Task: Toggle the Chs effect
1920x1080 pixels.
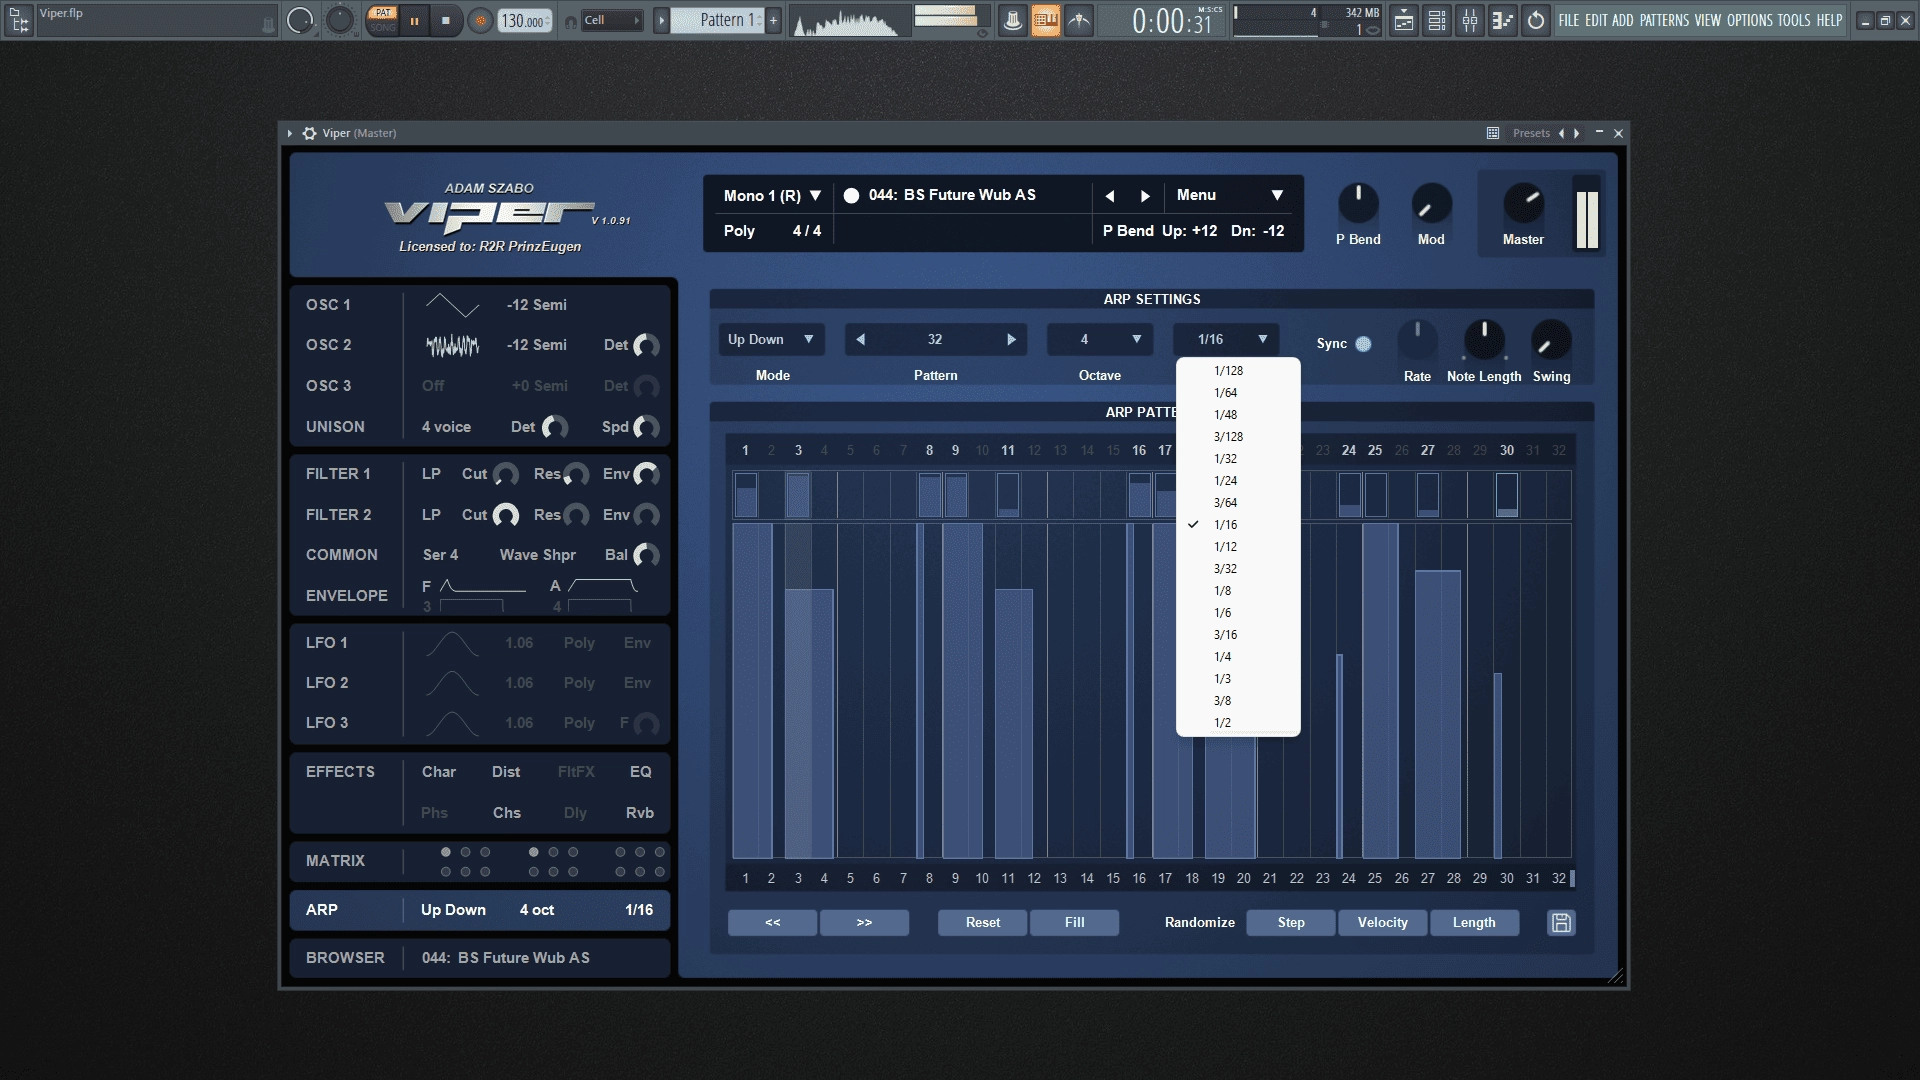Action: pyautogui.click(x=507, y=813)
